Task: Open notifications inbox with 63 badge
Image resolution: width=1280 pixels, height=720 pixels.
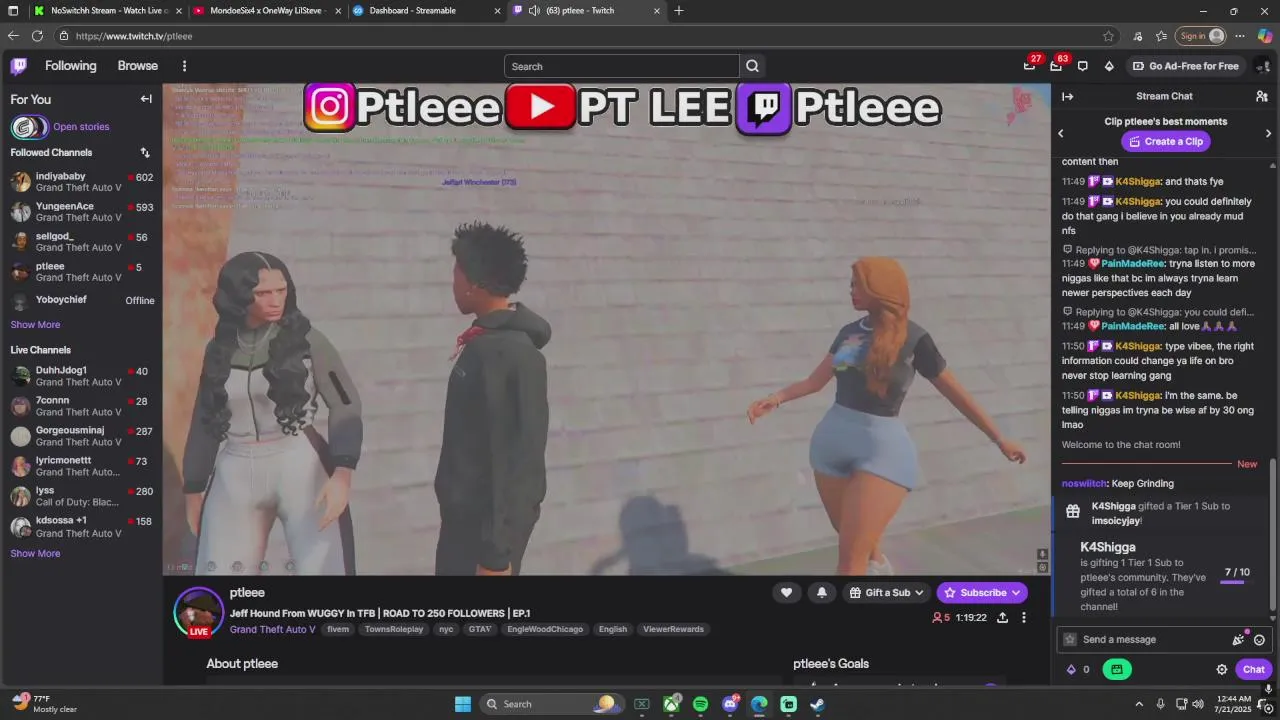Action: coord(1056,66)
